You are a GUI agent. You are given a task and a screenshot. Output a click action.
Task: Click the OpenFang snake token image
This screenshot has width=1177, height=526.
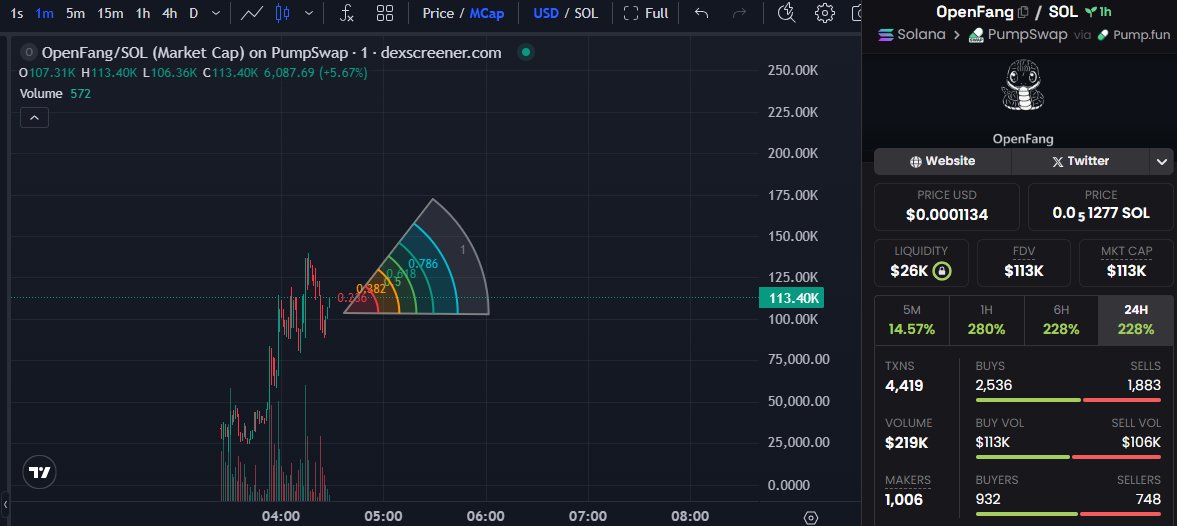pyautogui.click(x=1023, y=87)
